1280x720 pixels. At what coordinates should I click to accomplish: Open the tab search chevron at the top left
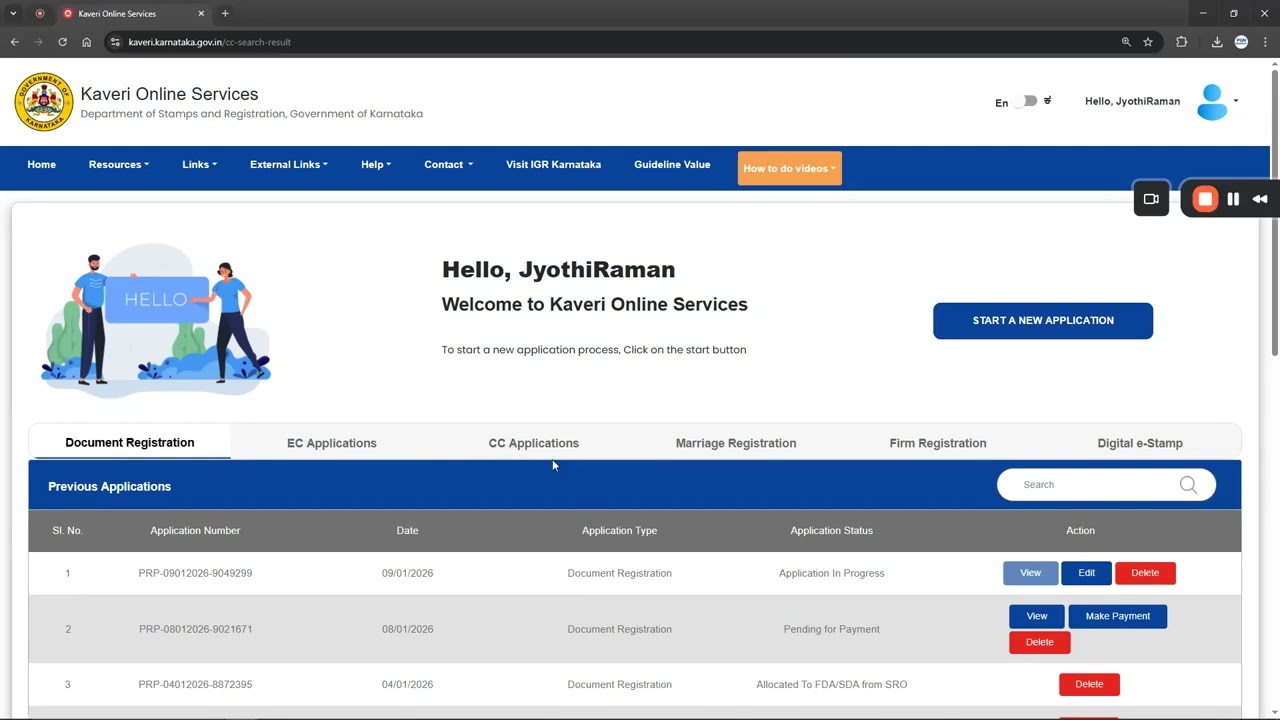[x=13, y=14]
